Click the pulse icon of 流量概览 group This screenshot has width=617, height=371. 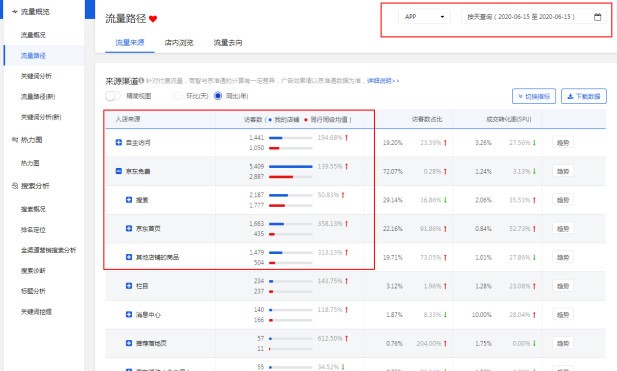coord(15,12)
